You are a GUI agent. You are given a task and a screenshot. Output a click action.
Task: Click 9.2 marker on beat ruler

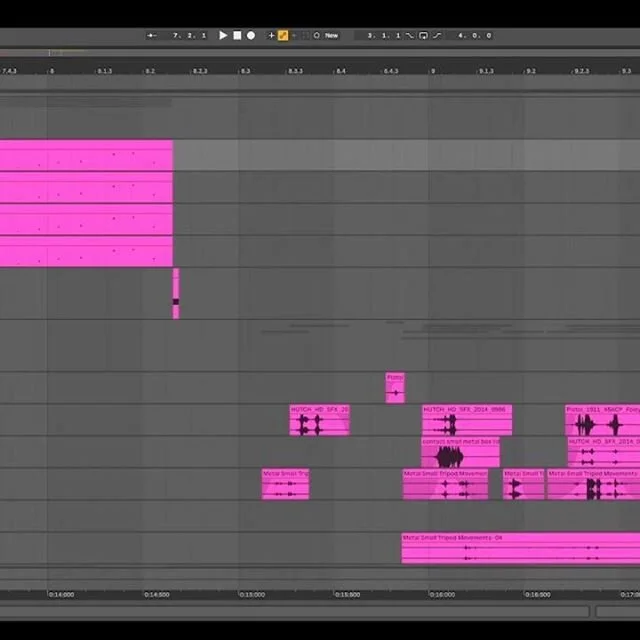coord(531,71)
